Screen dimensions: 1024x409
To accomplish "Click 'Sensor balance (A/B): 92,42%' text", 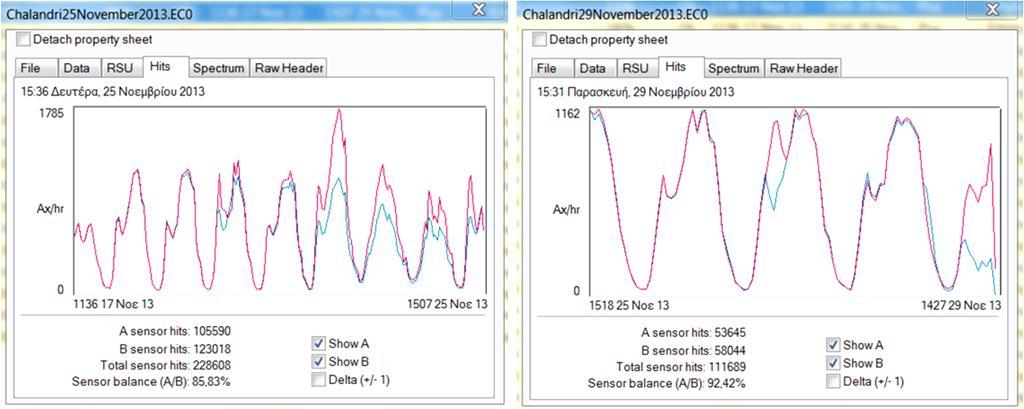I will (667, 384).
